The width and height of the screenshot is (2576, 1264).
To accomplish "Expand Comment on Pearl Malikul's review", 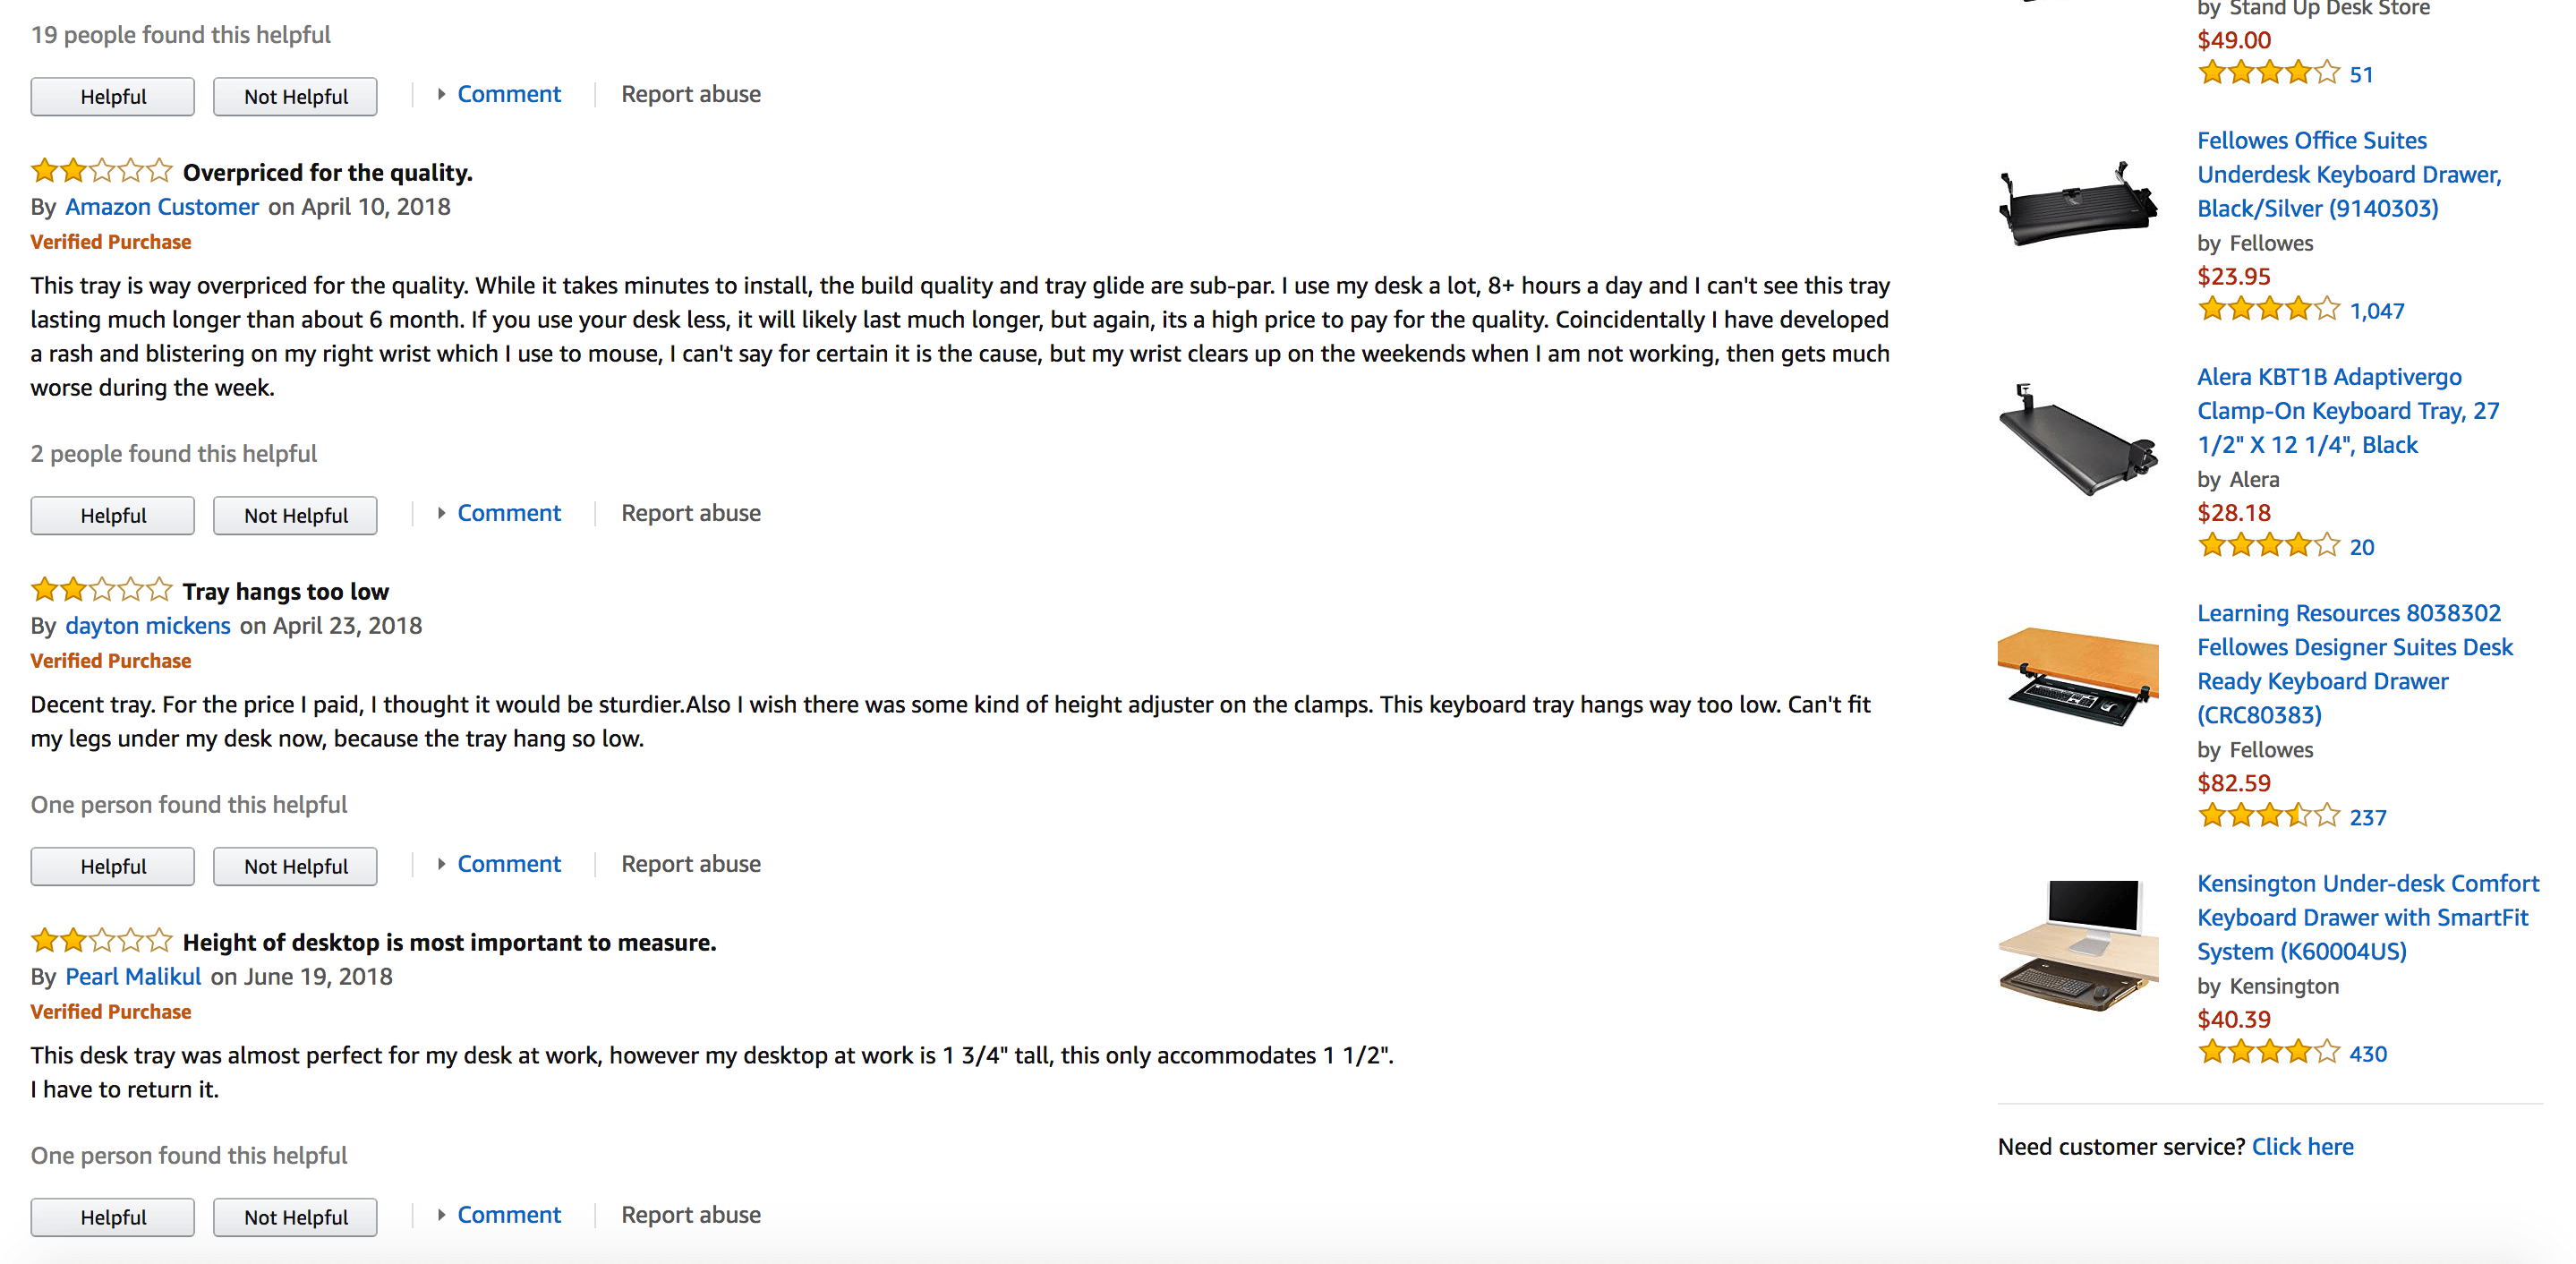I will (x=508, y=1216).
